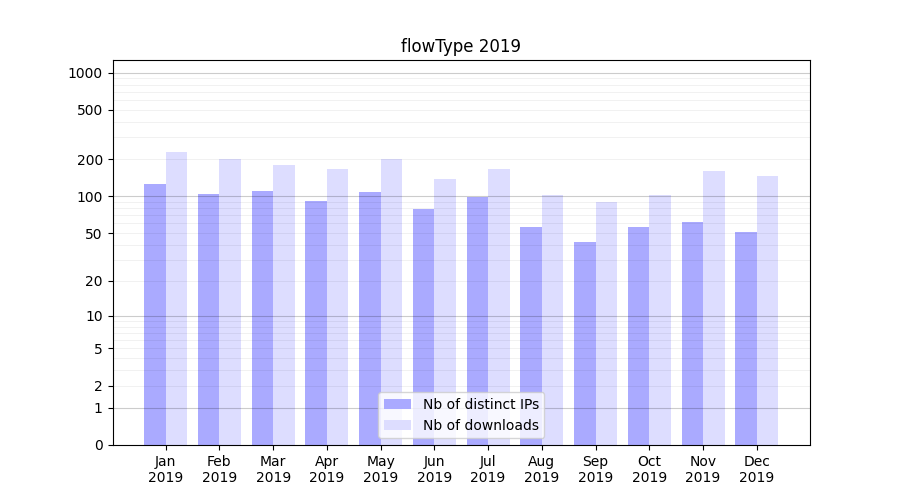Click the Jan 2019 distinct IPs bar
The height and width of the screenshot is (500, 900).
coord(155,314)
